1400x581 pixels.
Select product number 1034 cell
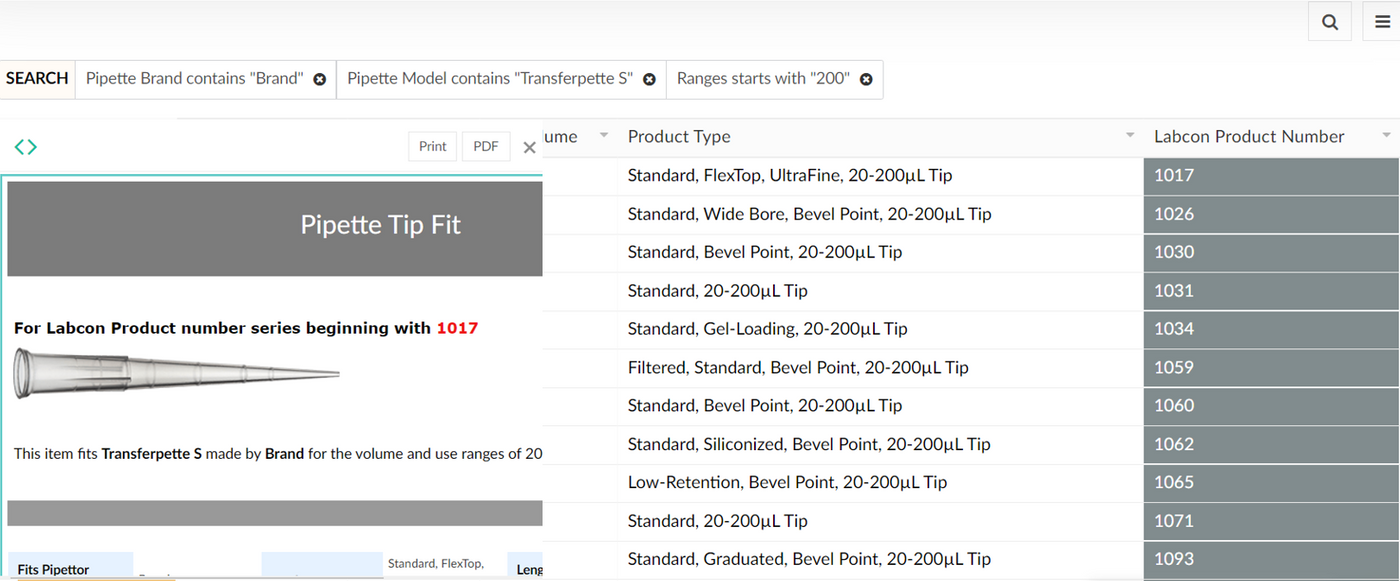(x=1271, y=329)
